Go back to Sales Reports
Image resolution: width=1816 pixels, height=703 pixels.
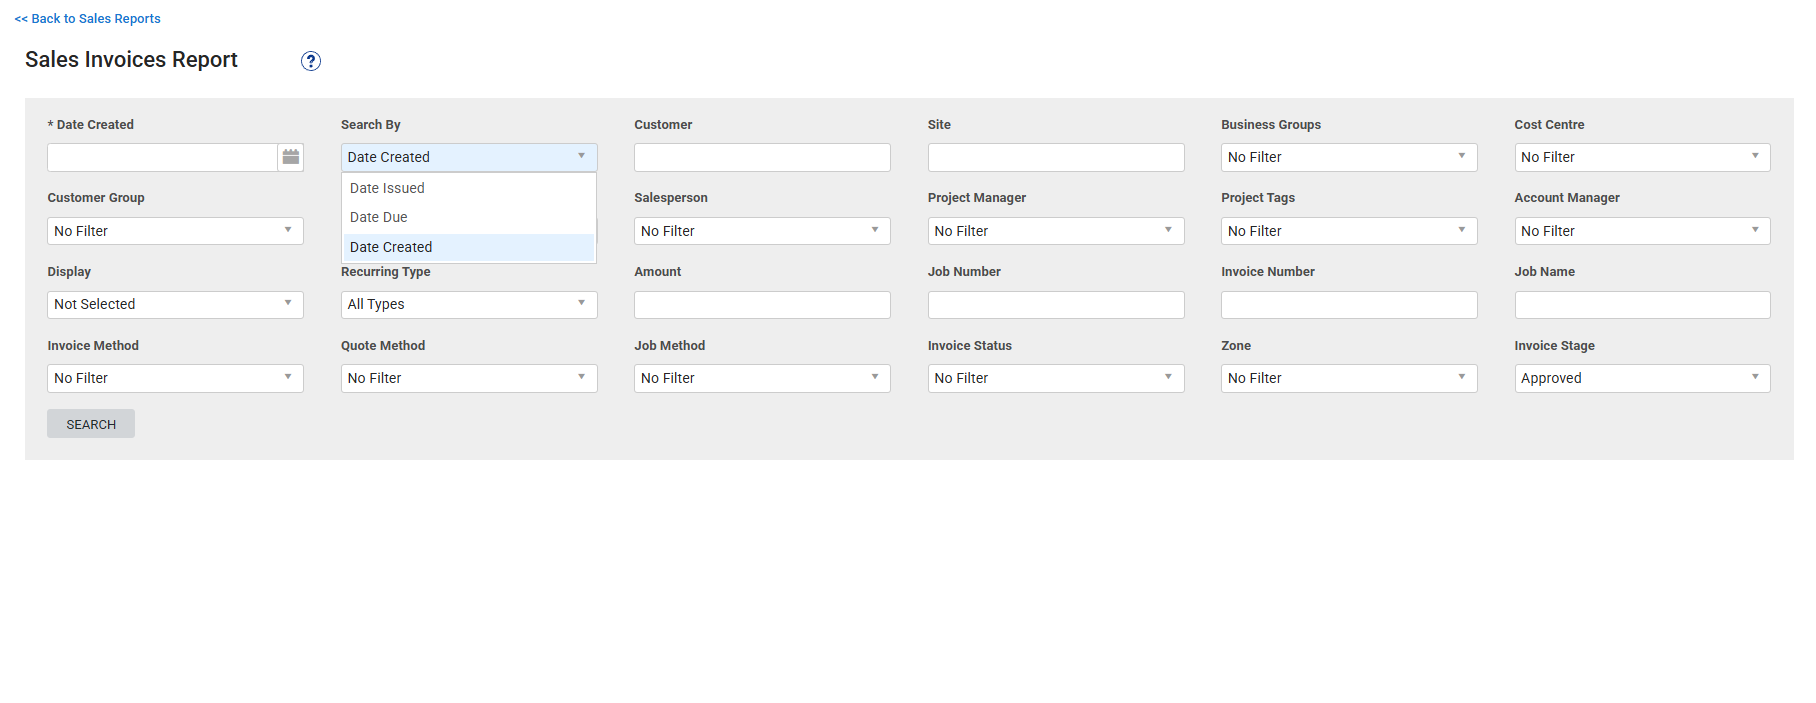(88, 19)
